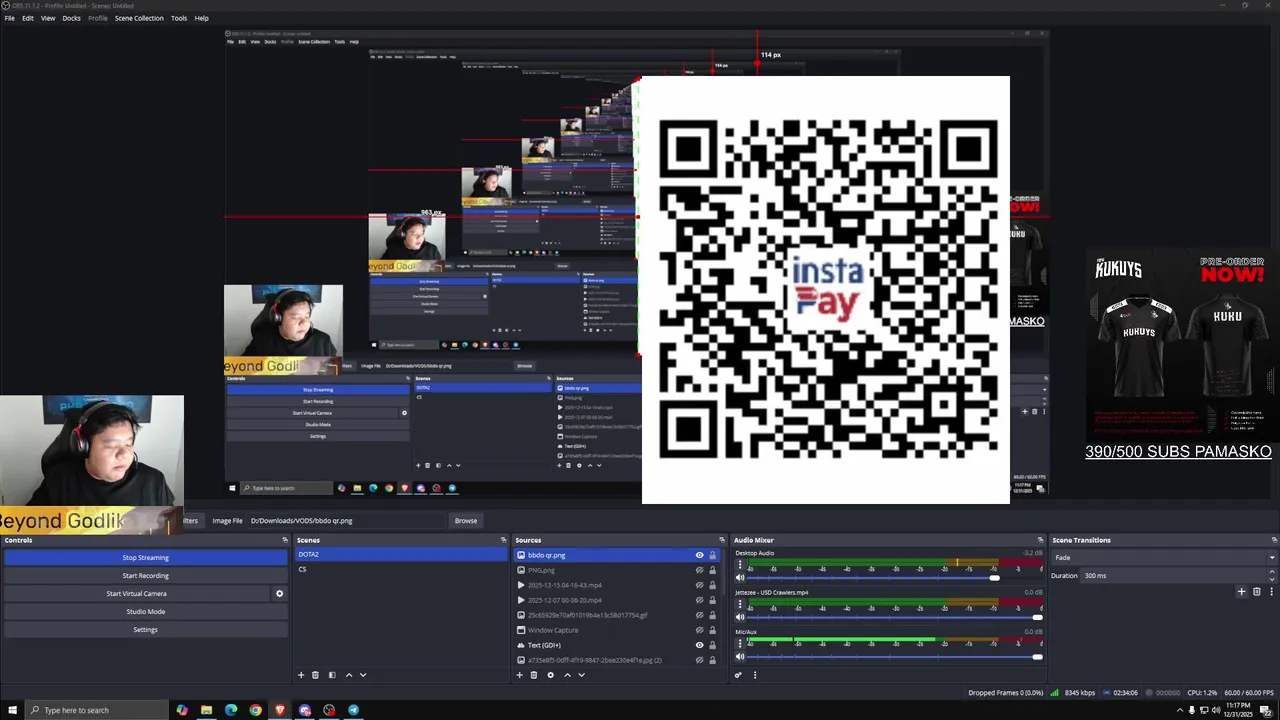Image resolution: width=1280 pixels, height=720 pixels.
Task: Open Google Chrome from taskbar
Action: coord(256,710)
